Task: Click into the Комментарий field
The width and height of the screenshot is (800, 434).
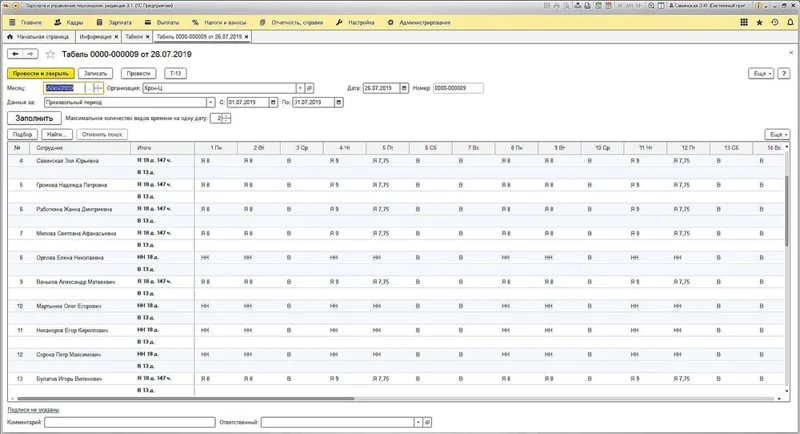Action: tap(130, 422)
